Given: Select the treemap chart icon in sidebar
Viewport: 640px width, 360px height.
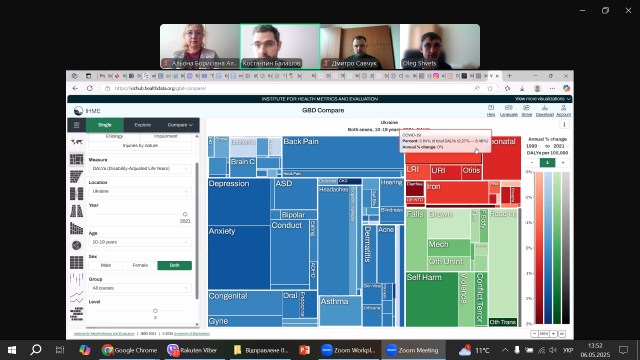Looking at the screenshot, I should point(76,159).
